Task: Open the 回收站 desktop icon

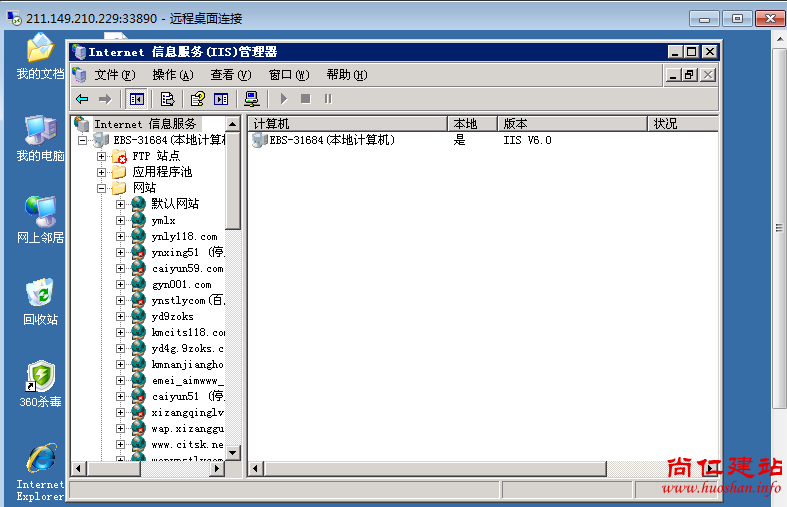Action: [x=40, y=296]
